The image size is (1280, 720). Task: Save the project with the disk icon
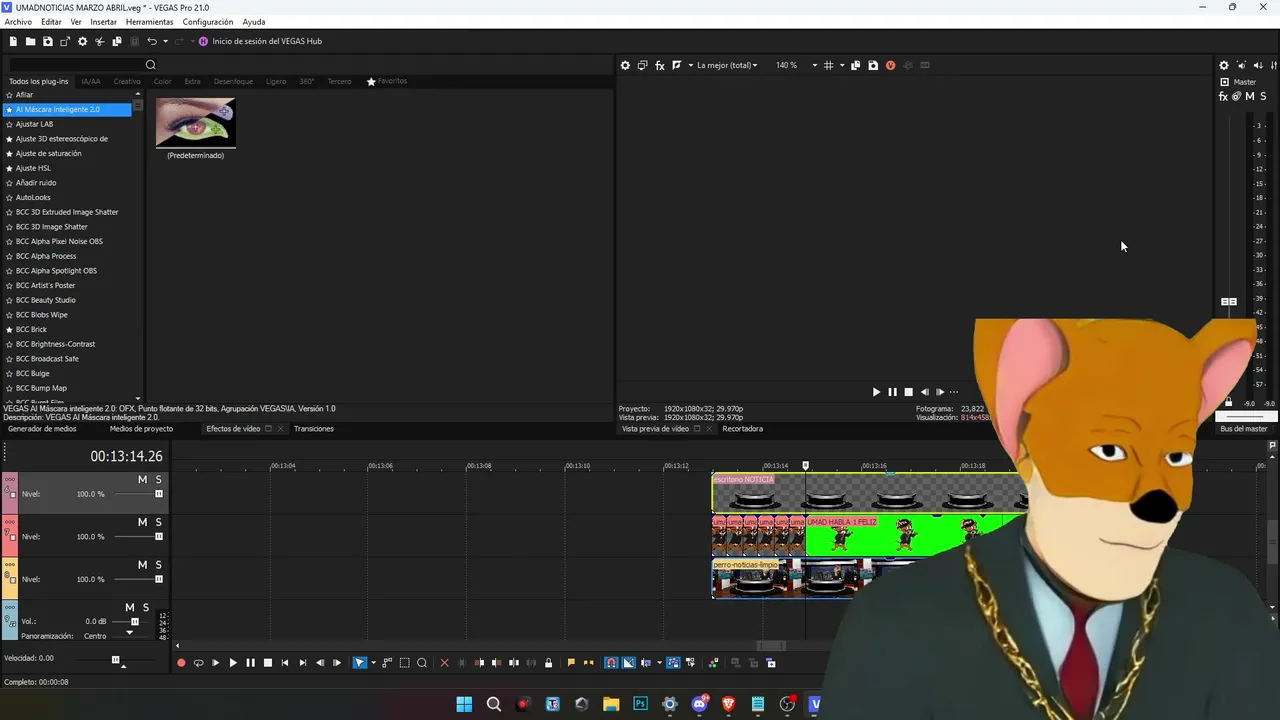(47, 41)
